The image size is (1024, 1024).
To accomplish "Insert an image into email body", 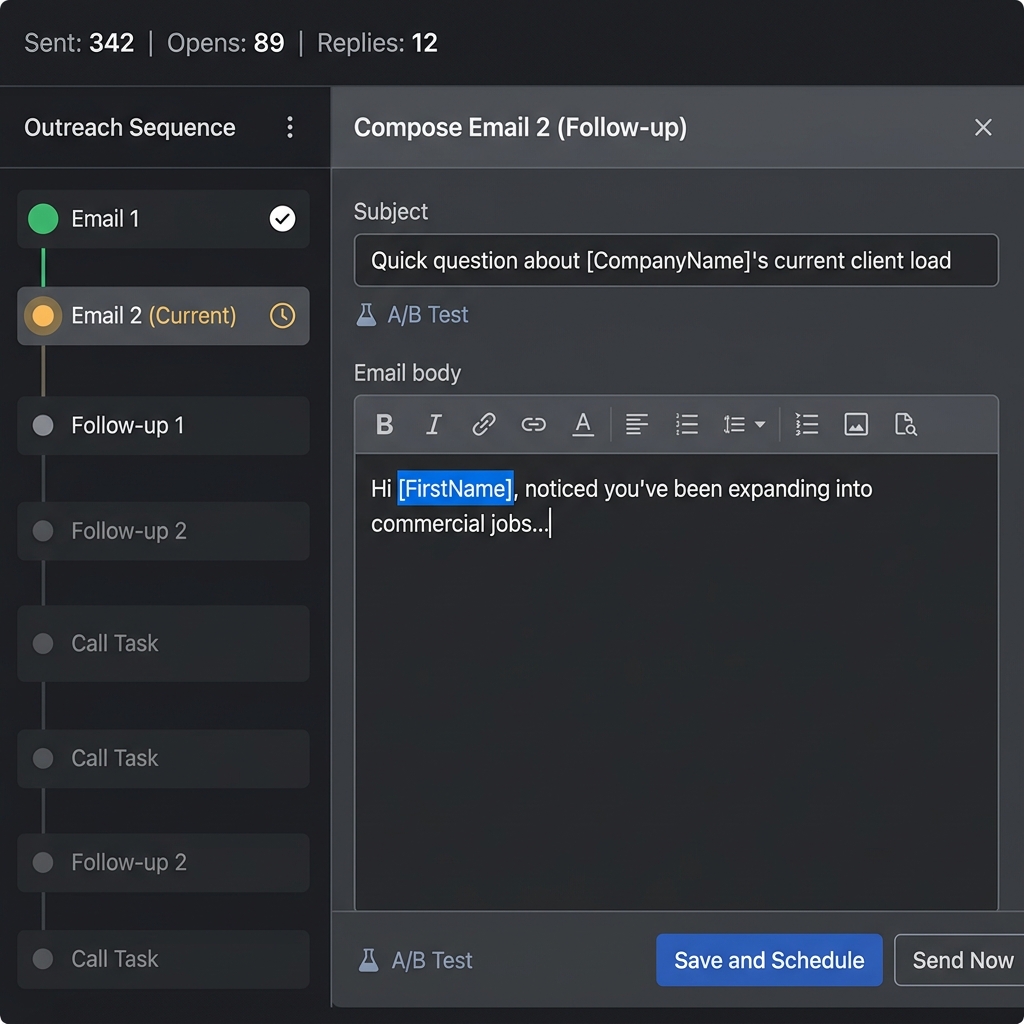I will [856, 424].
